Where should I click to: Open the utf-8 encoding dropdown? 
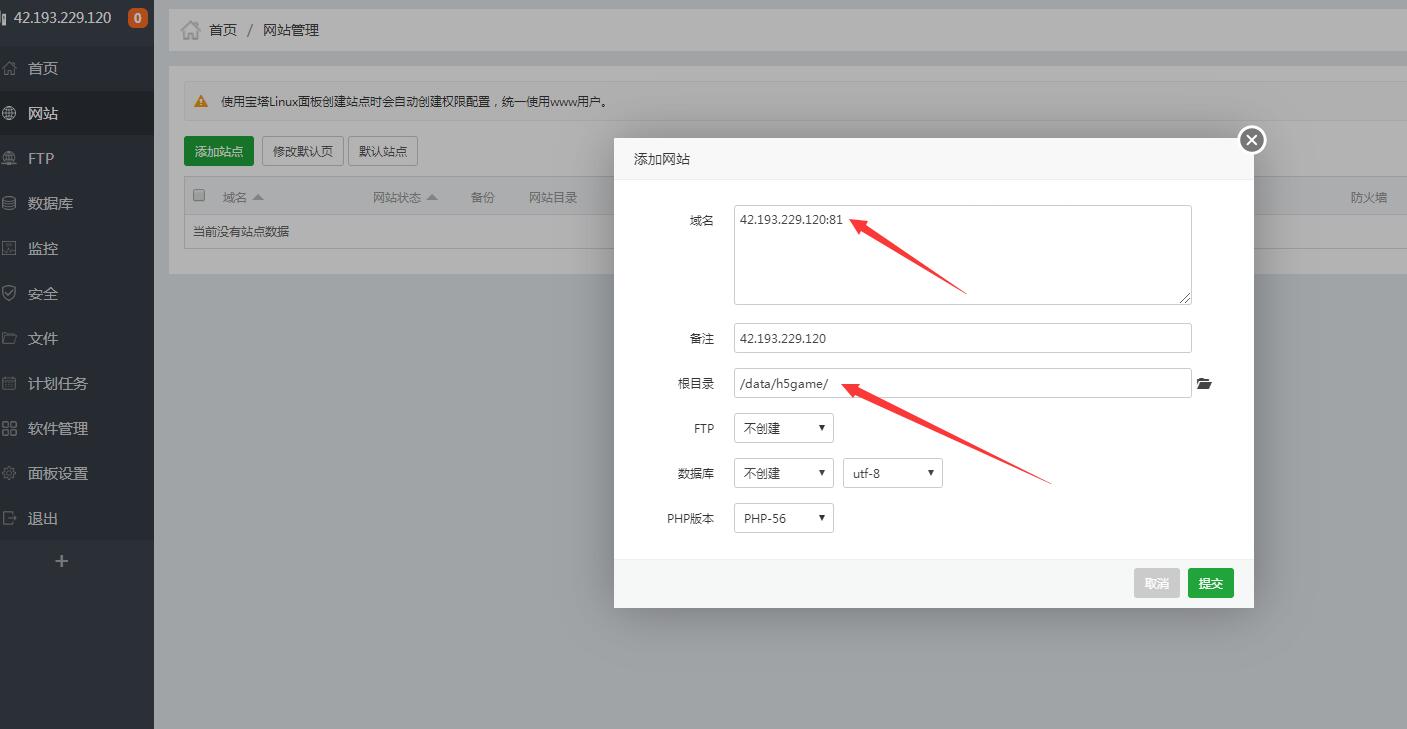[x=892, y=473]
